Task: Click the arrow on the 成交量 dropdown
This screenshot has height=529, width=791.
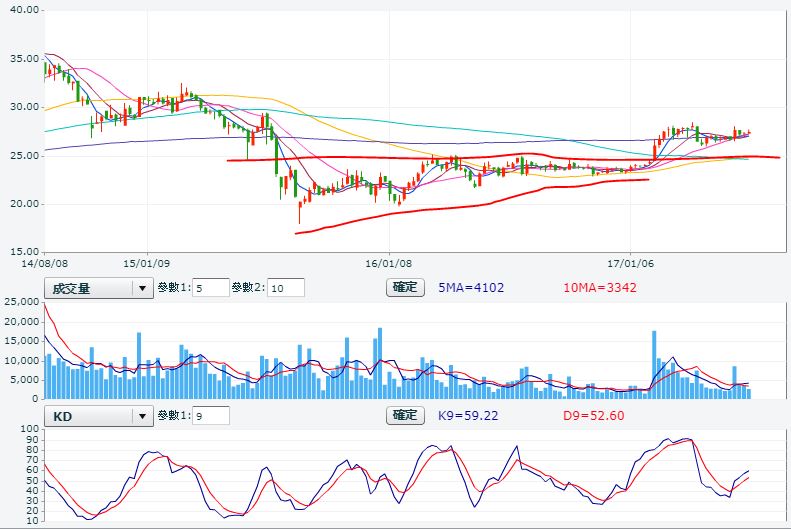Action: (x=143, y=288)
